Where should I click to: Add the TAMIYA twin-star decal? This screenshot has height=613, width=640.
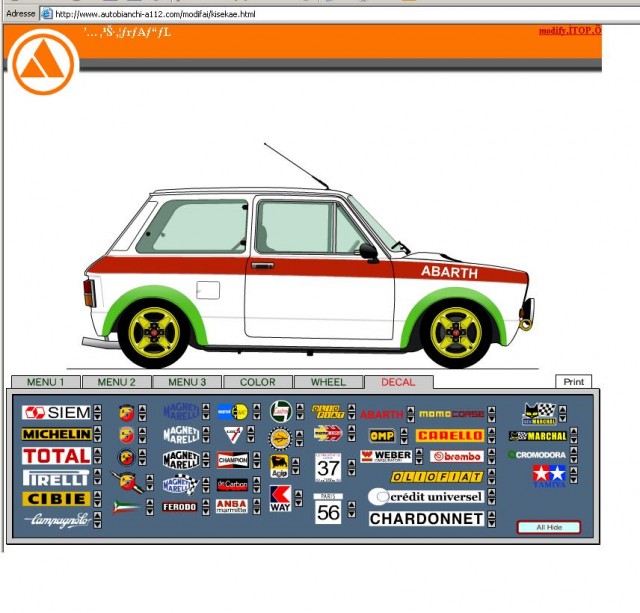(549, 475)
